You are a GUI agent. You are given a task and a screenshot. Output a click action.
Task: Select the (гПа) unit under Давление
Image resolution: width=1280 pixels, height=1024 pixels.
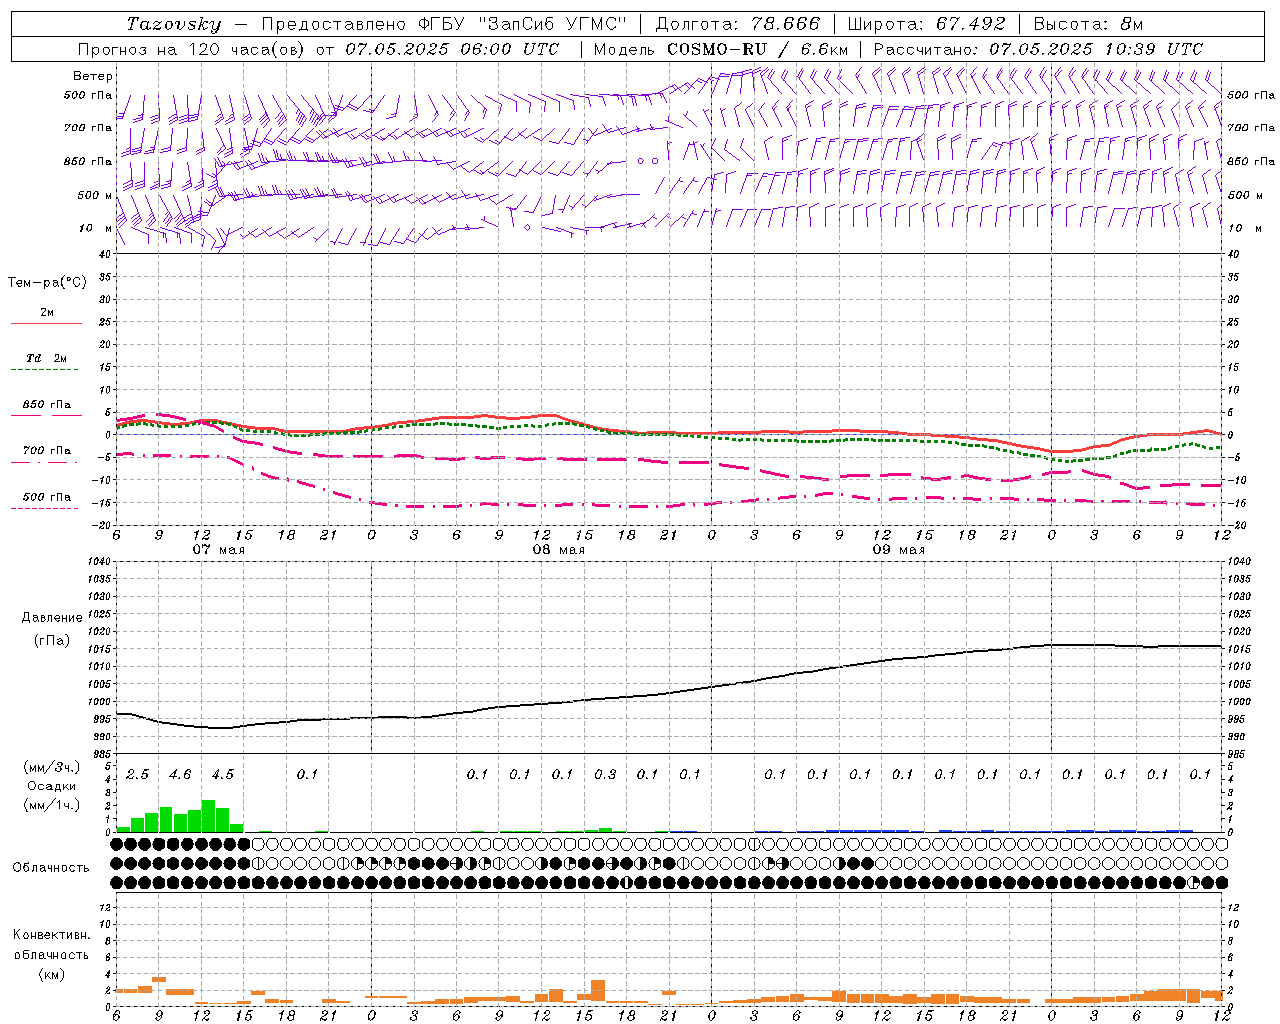(51, 640)
